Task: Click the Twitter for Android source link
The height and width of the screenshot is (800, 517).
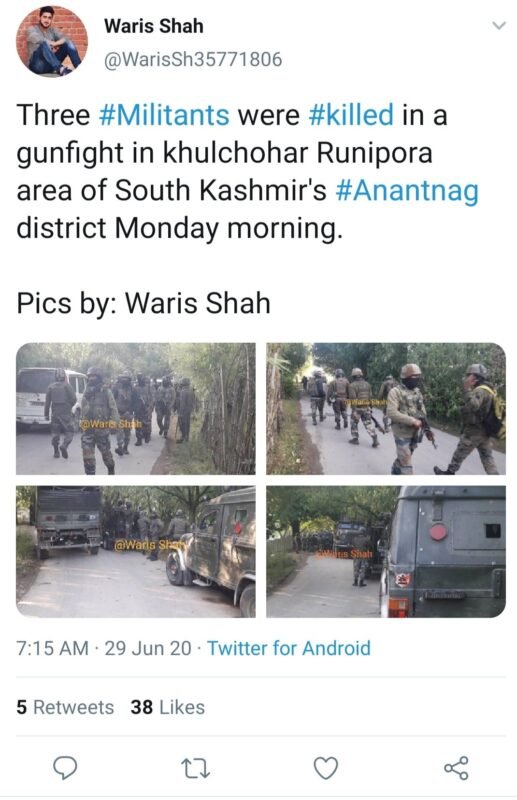Action: point(289,648)
